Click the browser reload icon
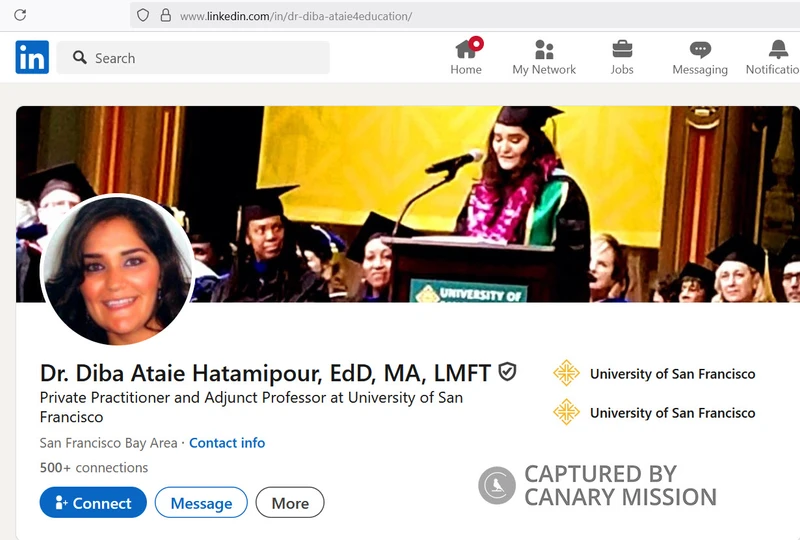The height and width of the screenshot is (540, 800). [x=20, y=15]
